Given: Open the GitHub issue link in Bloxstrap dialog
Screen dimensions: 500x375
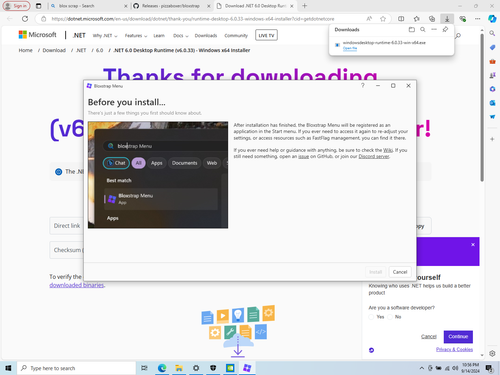Looking at the screenshot, I should (303, 156).
